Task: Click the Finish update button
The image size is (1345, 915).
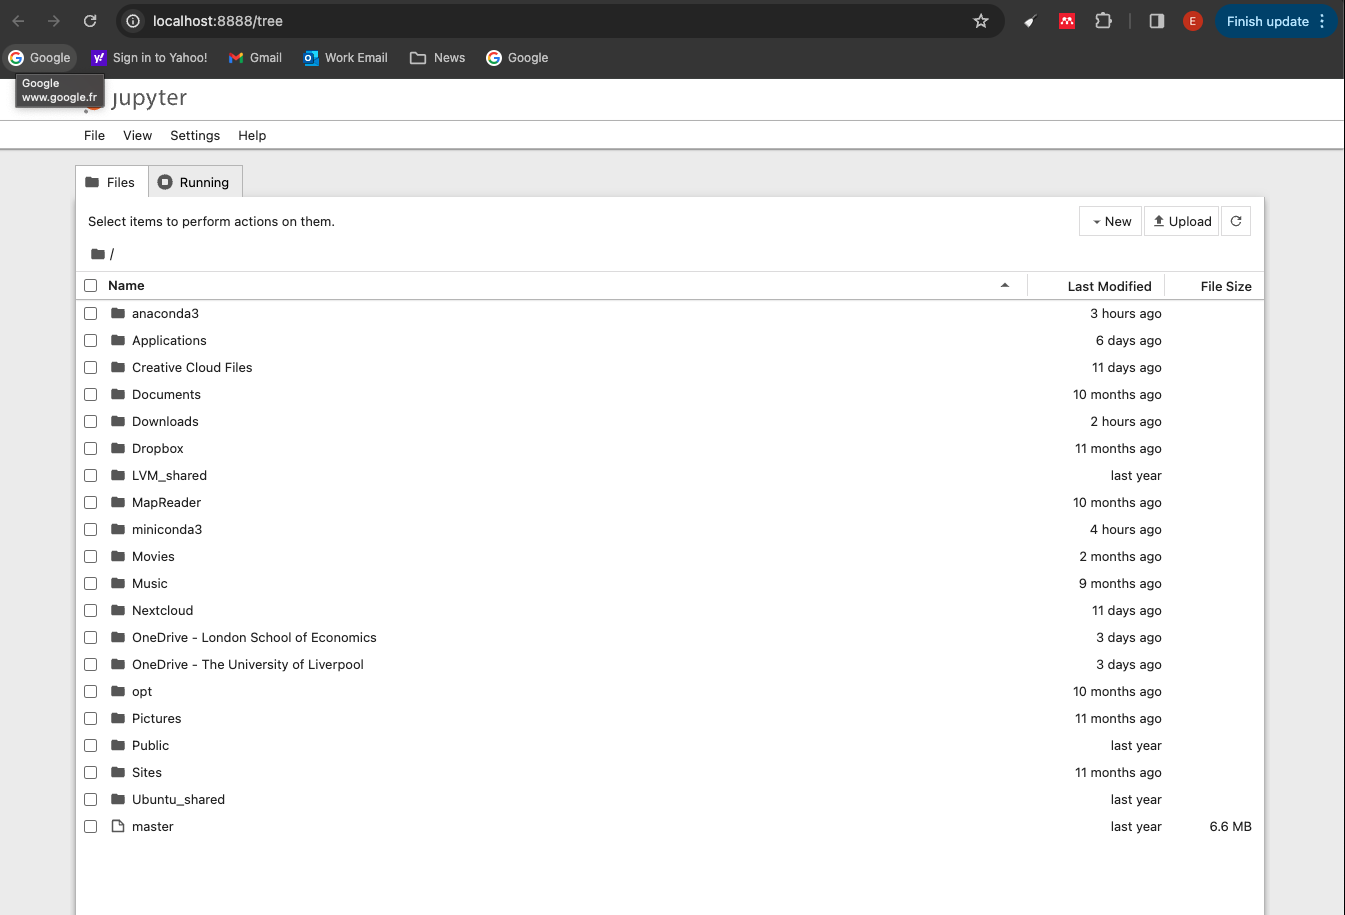Action: click(x=1266, y=21)
